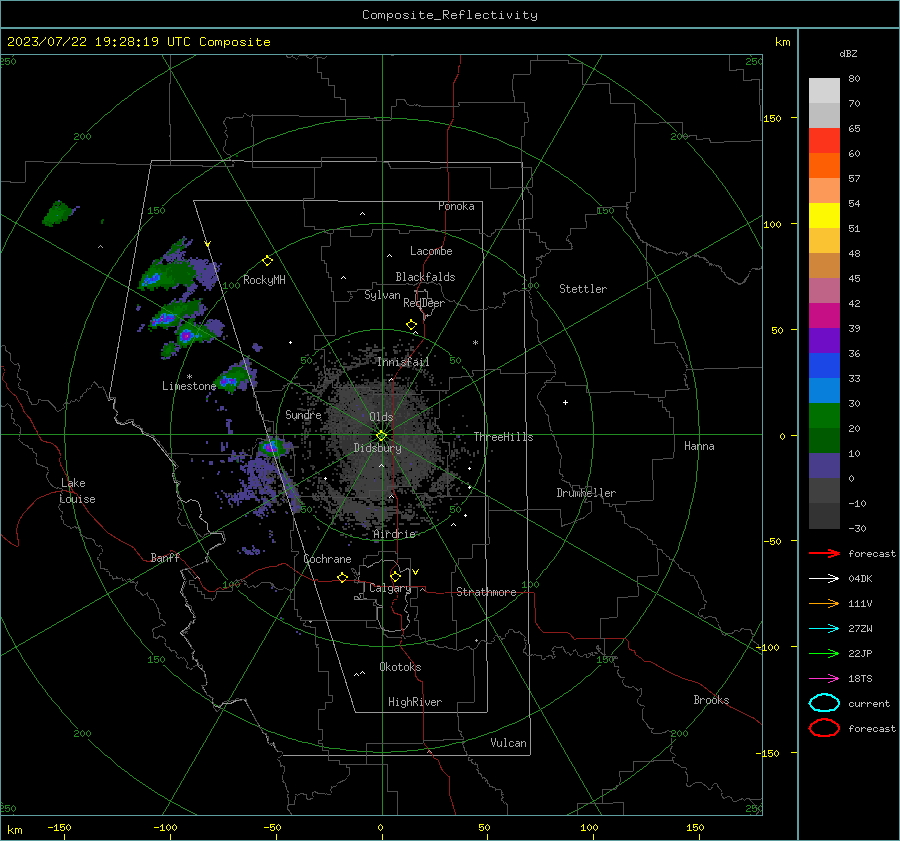This screenshot has width=900, height=841.
Task: Click the green 22JP arrow symbol
Action: (824, 653)
